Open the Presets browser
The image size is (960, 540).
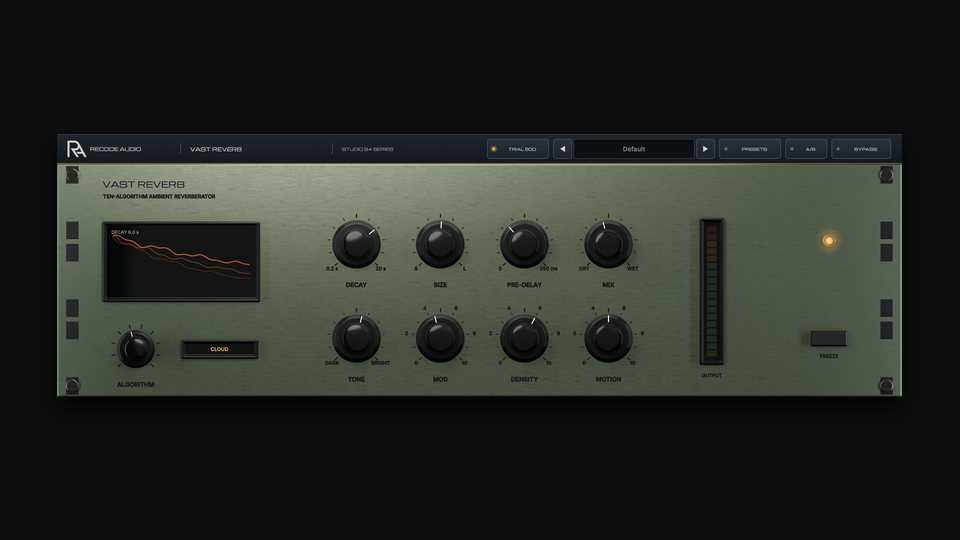(749, 149)
